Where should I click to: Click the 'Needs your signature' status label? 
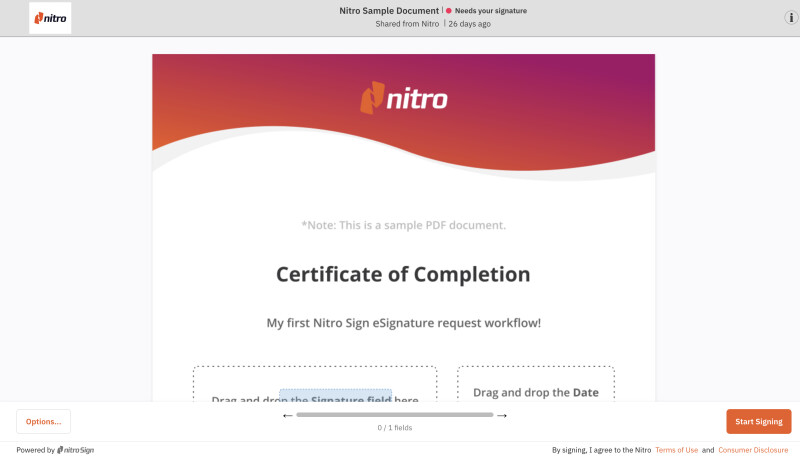tap(490, 11)
